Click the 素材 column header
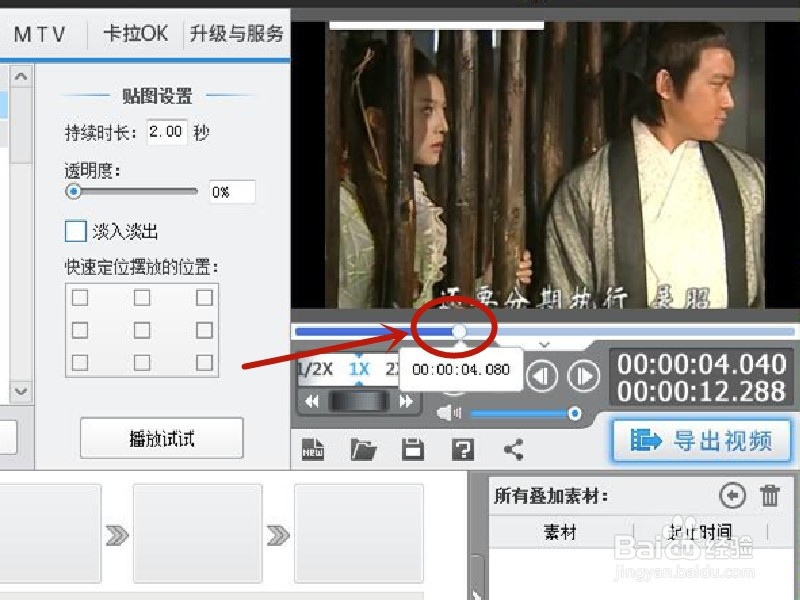Viewport: 800px width, 600px height. [x=560, y=532]
